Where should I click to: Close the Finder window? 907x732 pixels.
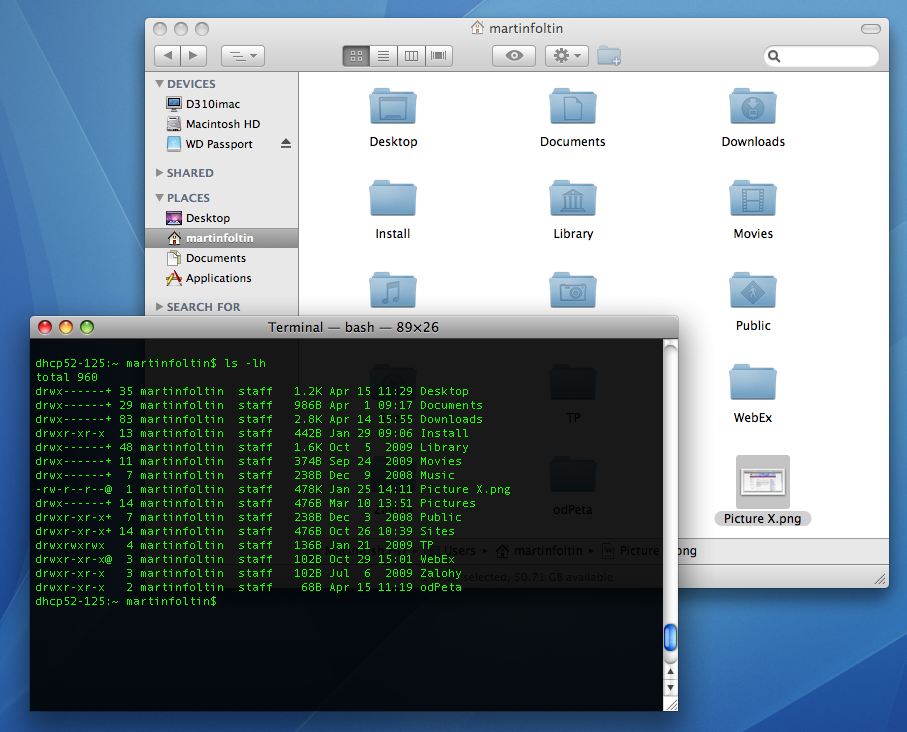click(160, 29)
